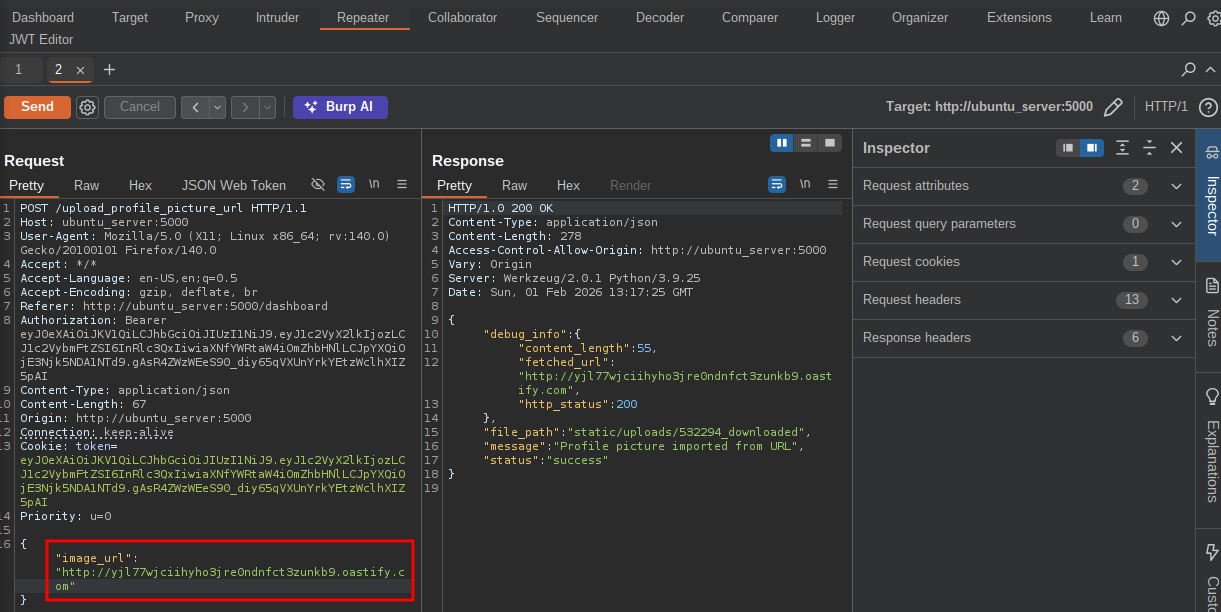This screenshot has width=1221, height=612.
Task: Click the globe icon in top bar
Action: pos(1161,18)
